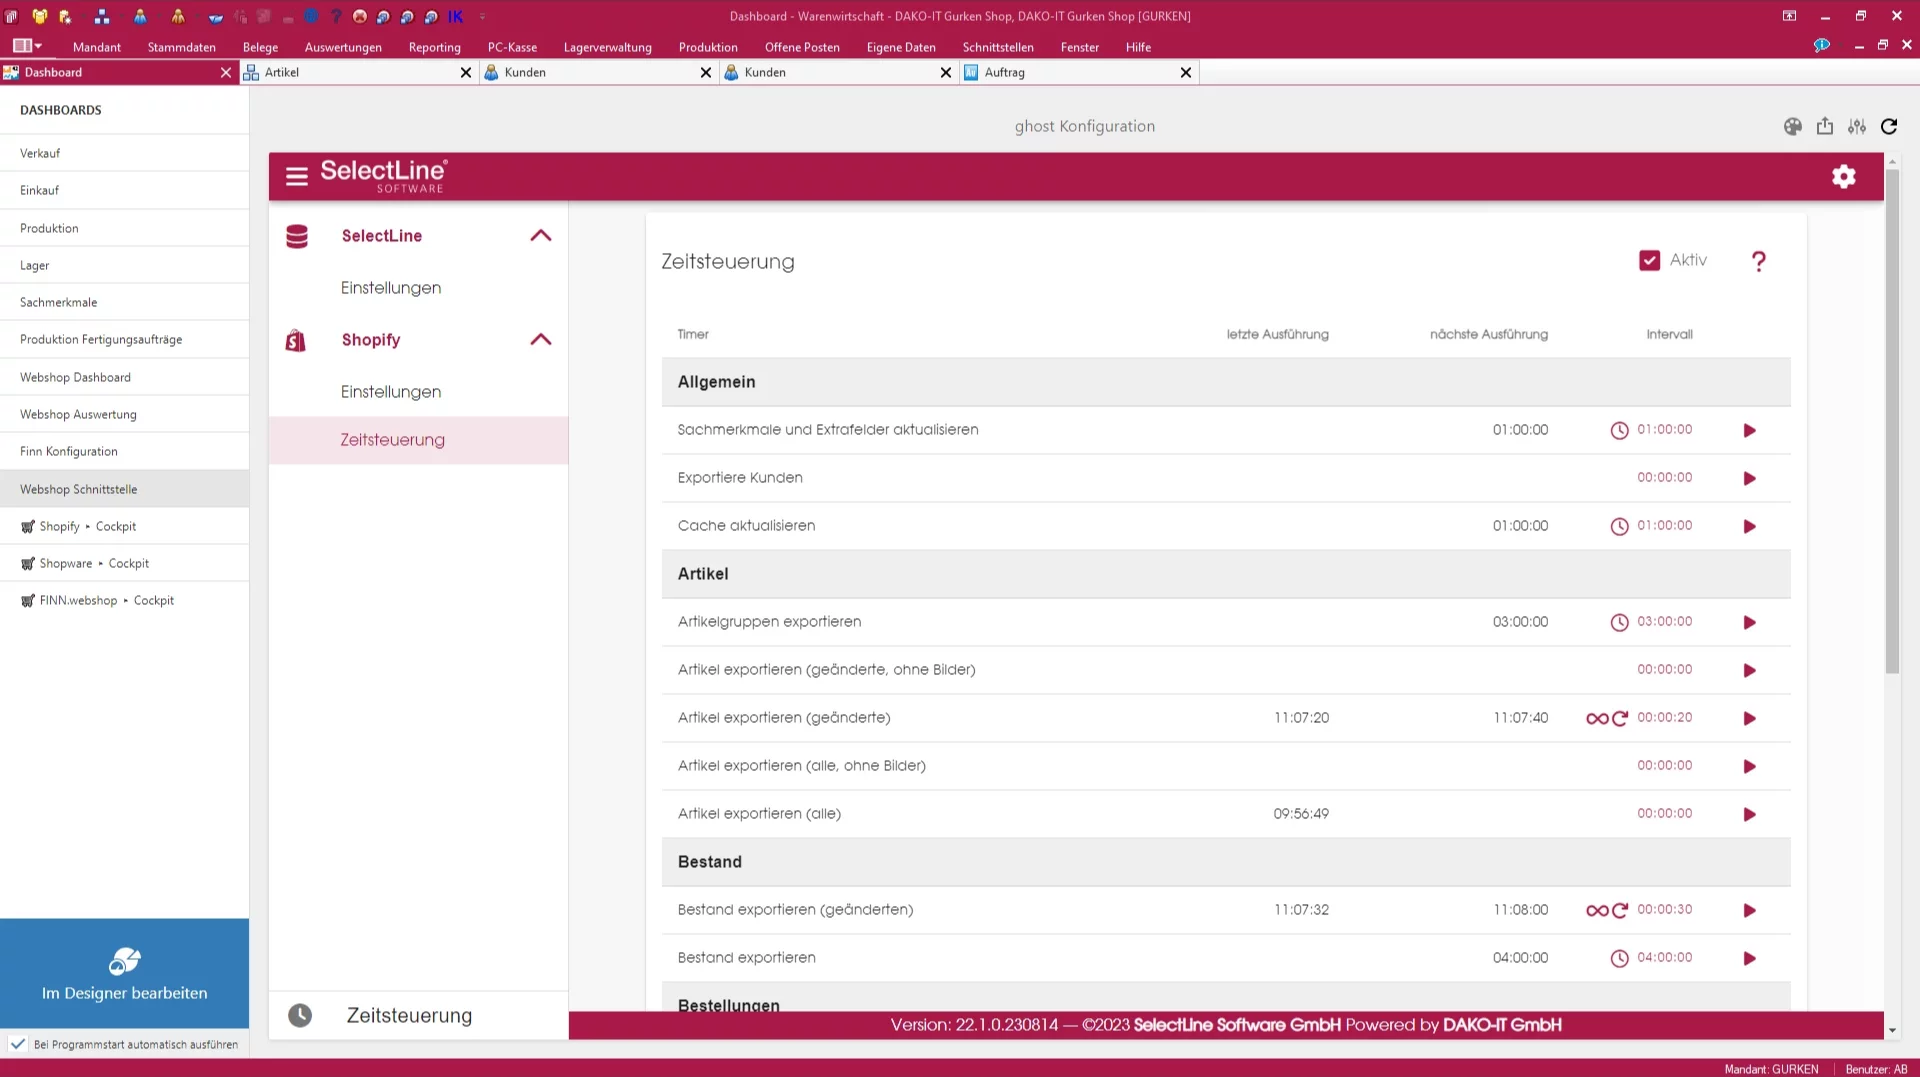This screenshot has height=1077, width=1920.
Task: Open the Lagerverwaltung menu
Action: 607,47
